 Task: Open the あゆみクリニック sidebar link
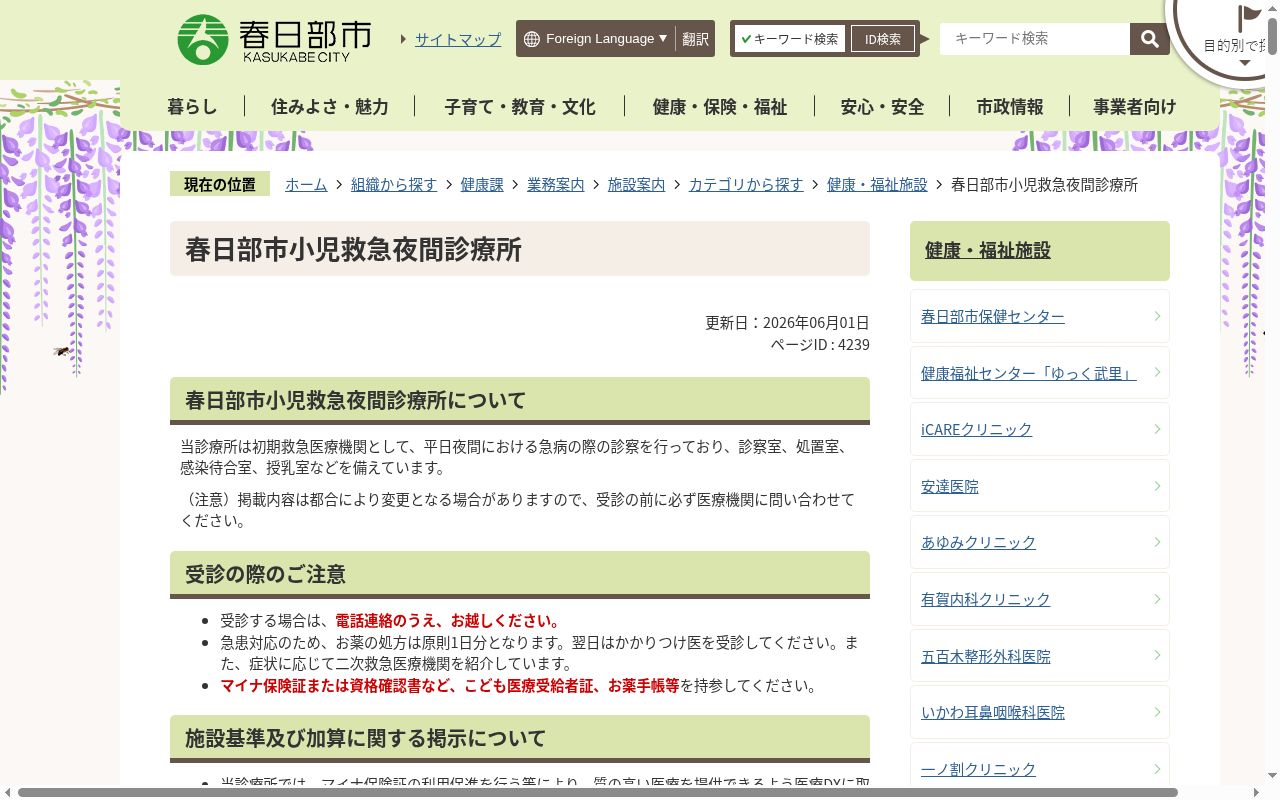[979, 543]
